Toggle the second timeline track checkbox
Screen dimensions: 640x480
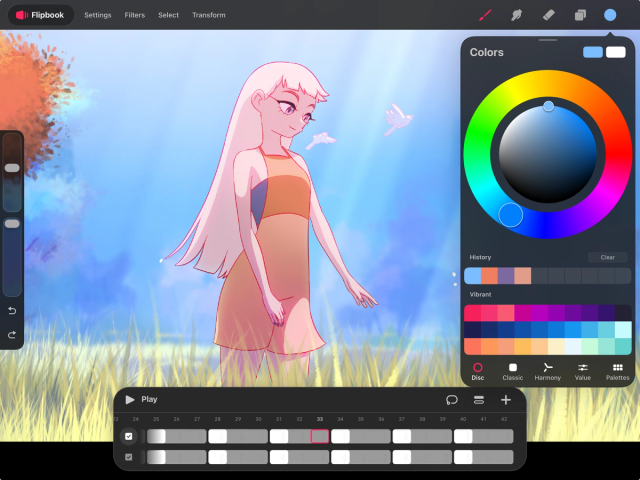point(129,457)
